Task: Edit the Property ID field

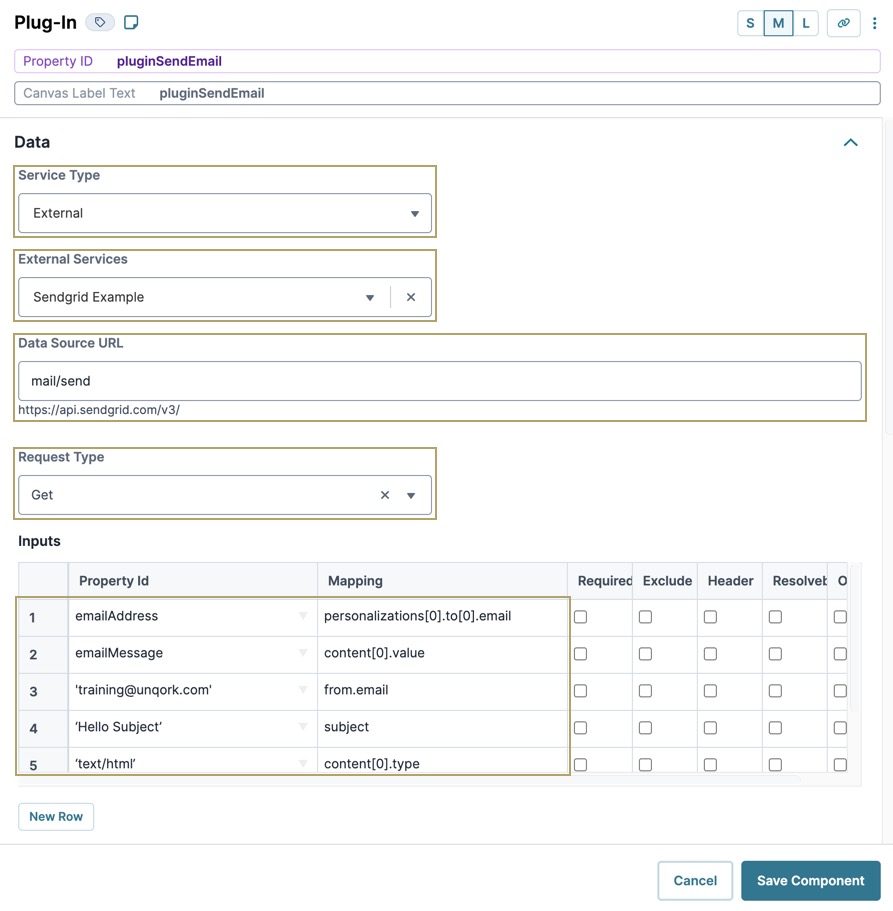Action: tap(447, 61)
